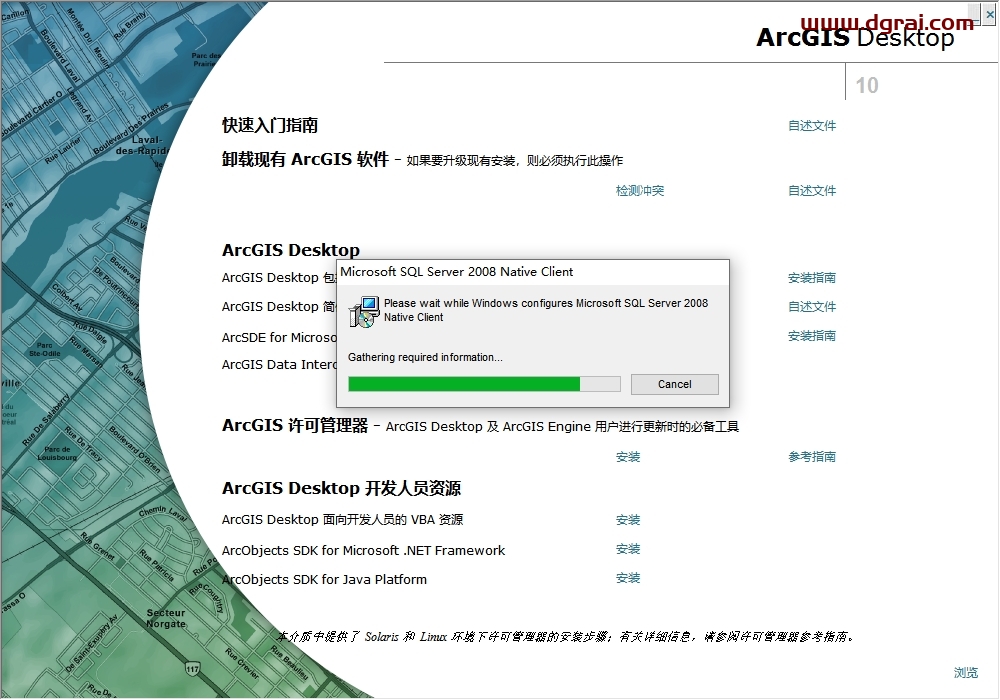Click the 检测冲突 link
This screenshot has width=1000, height=700.
640,191
